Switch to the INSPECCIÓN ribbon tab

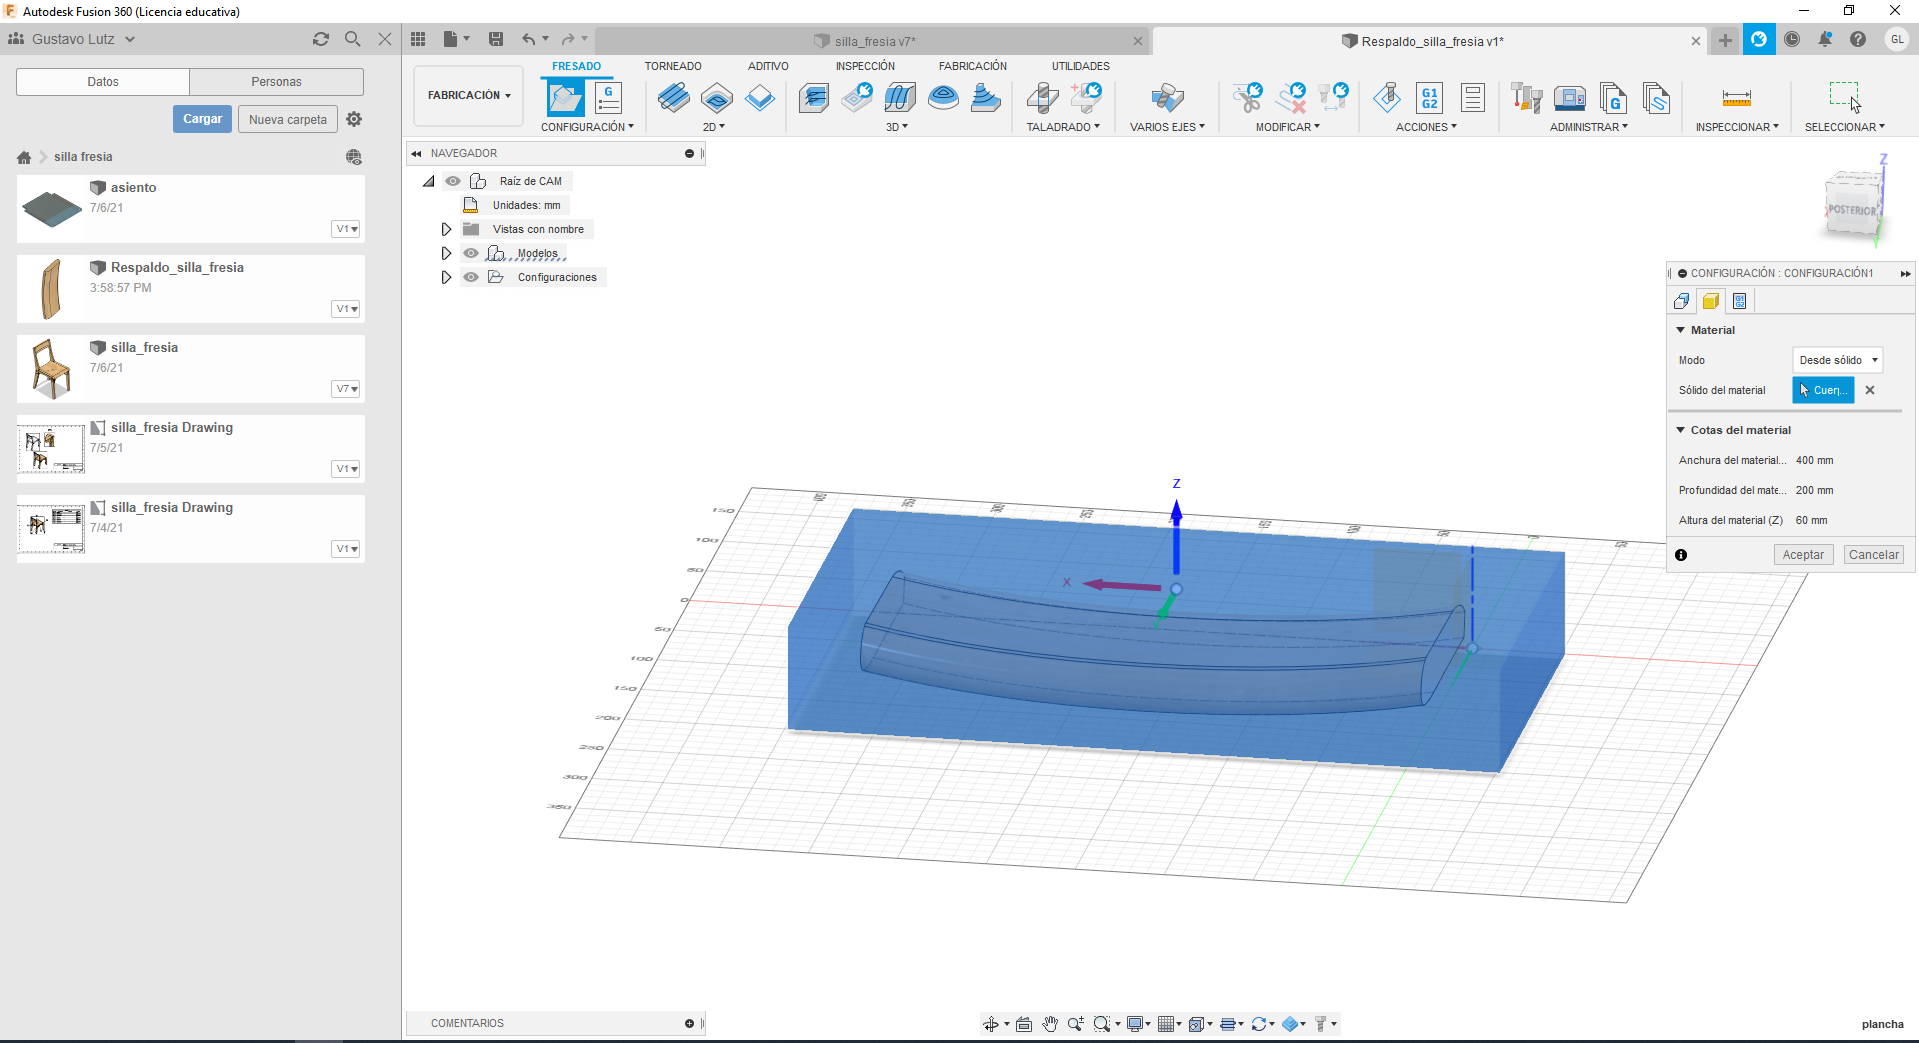865,66
